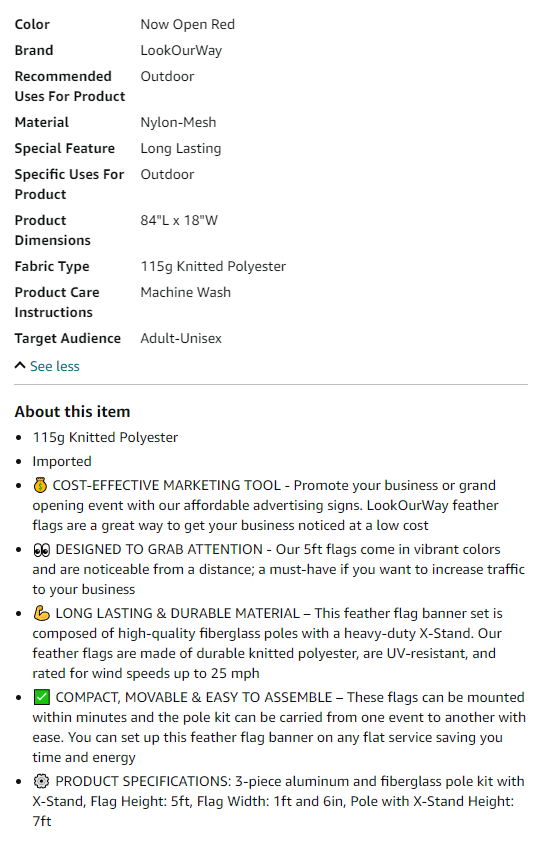Collapse details with See less link

tap(54, 366)
